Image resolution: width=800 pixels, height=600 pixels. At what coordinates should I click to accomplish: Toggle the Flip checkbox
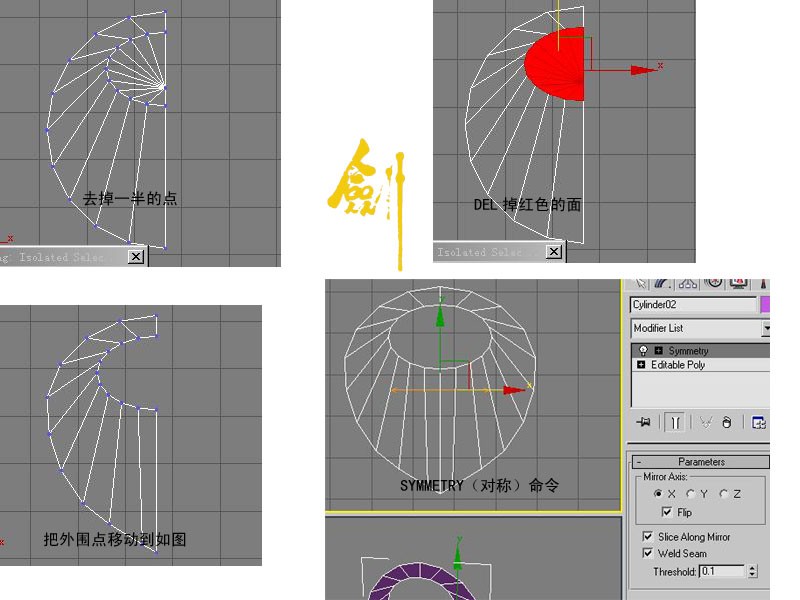pos(666,512)
